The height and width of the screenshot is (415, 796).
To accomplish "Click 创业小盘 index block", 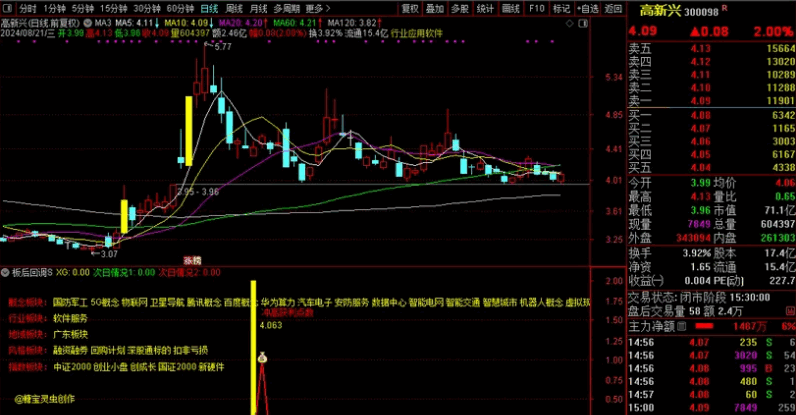I will 111,367.
